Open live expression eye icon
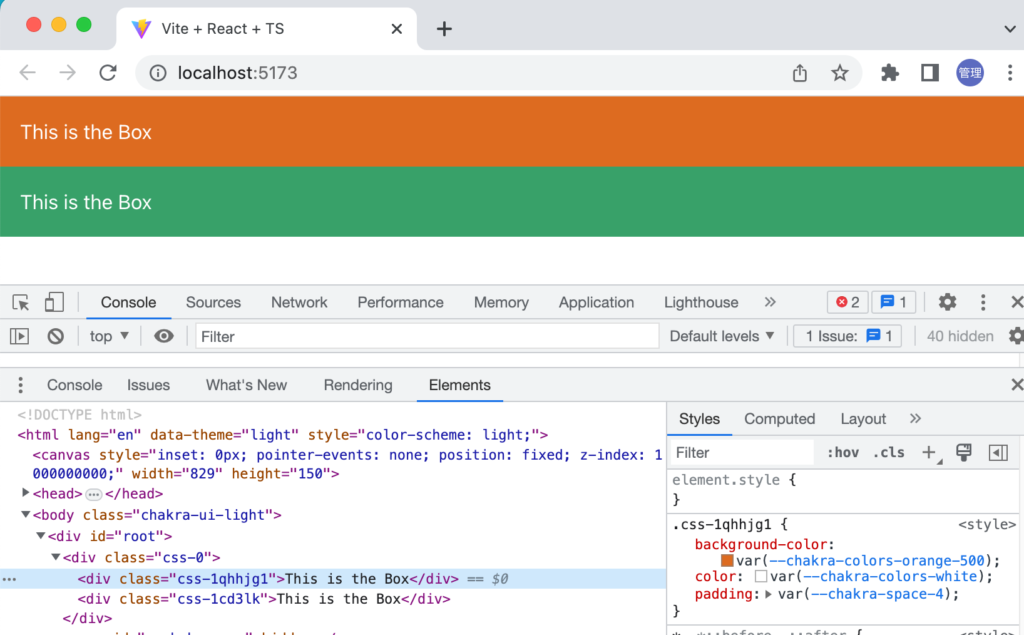 tap(164, 336)
